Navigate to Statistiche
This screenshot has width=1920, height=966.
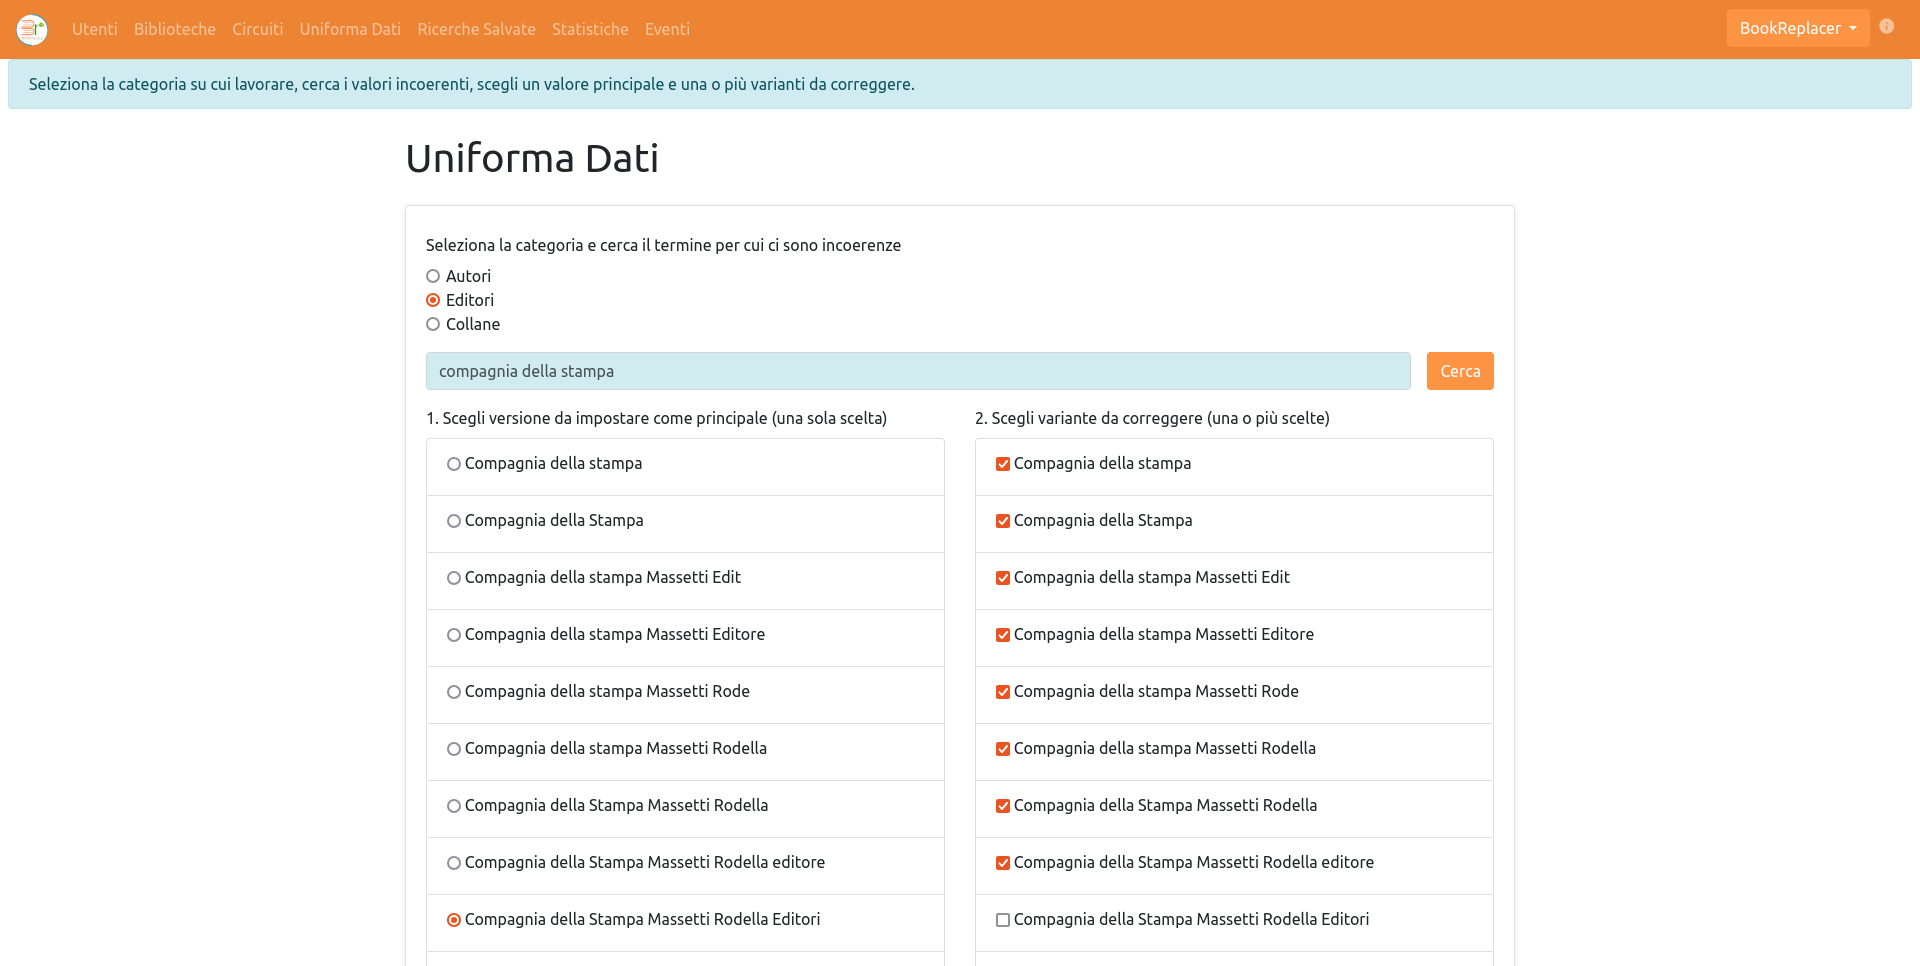[x=590, y=29]
